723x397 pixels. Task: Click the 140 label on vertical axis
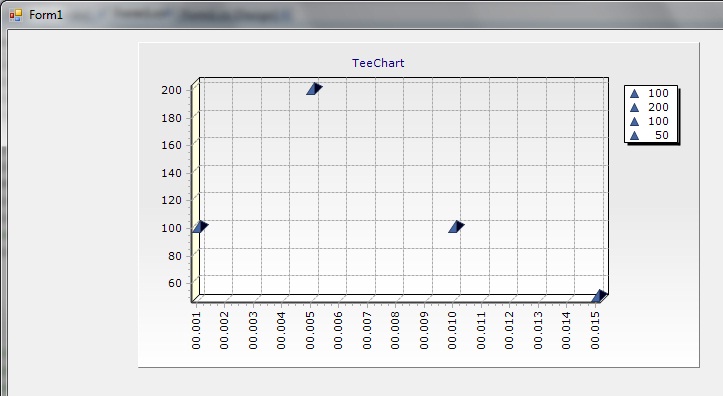click(x=172, y=173)
